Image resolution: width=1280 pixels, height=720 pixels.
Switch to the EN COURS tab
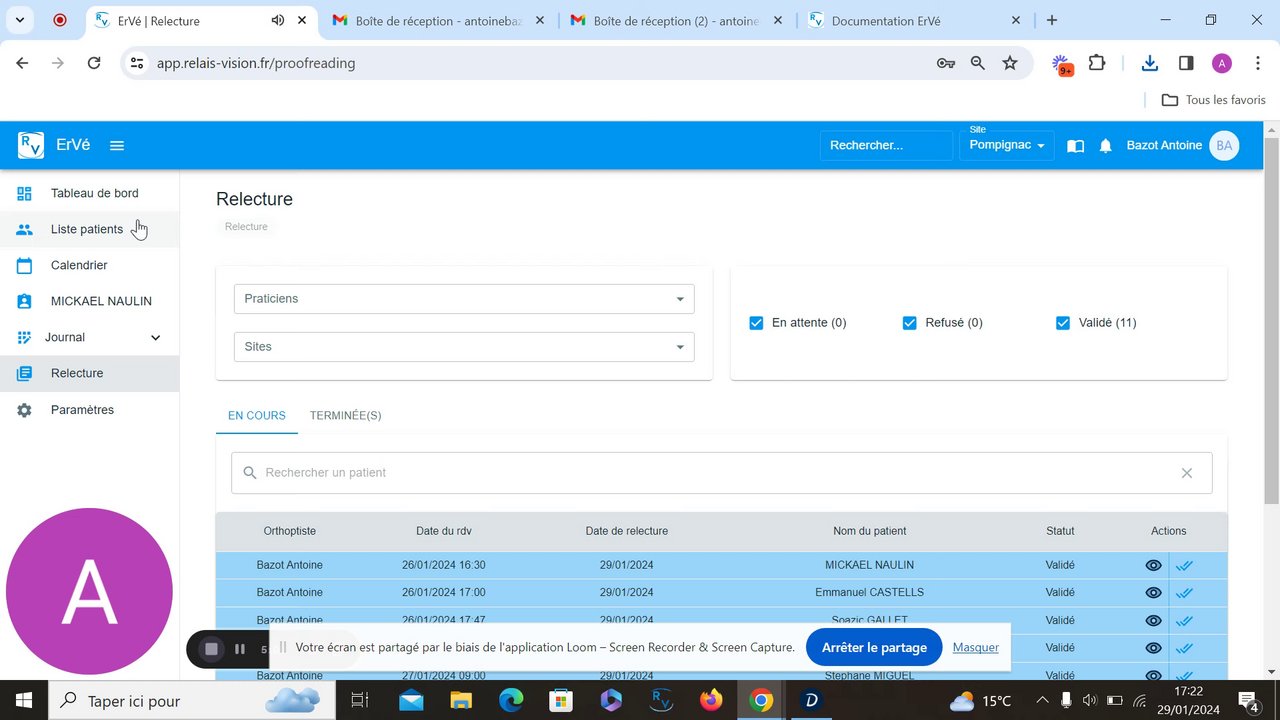tap(257, 416)
